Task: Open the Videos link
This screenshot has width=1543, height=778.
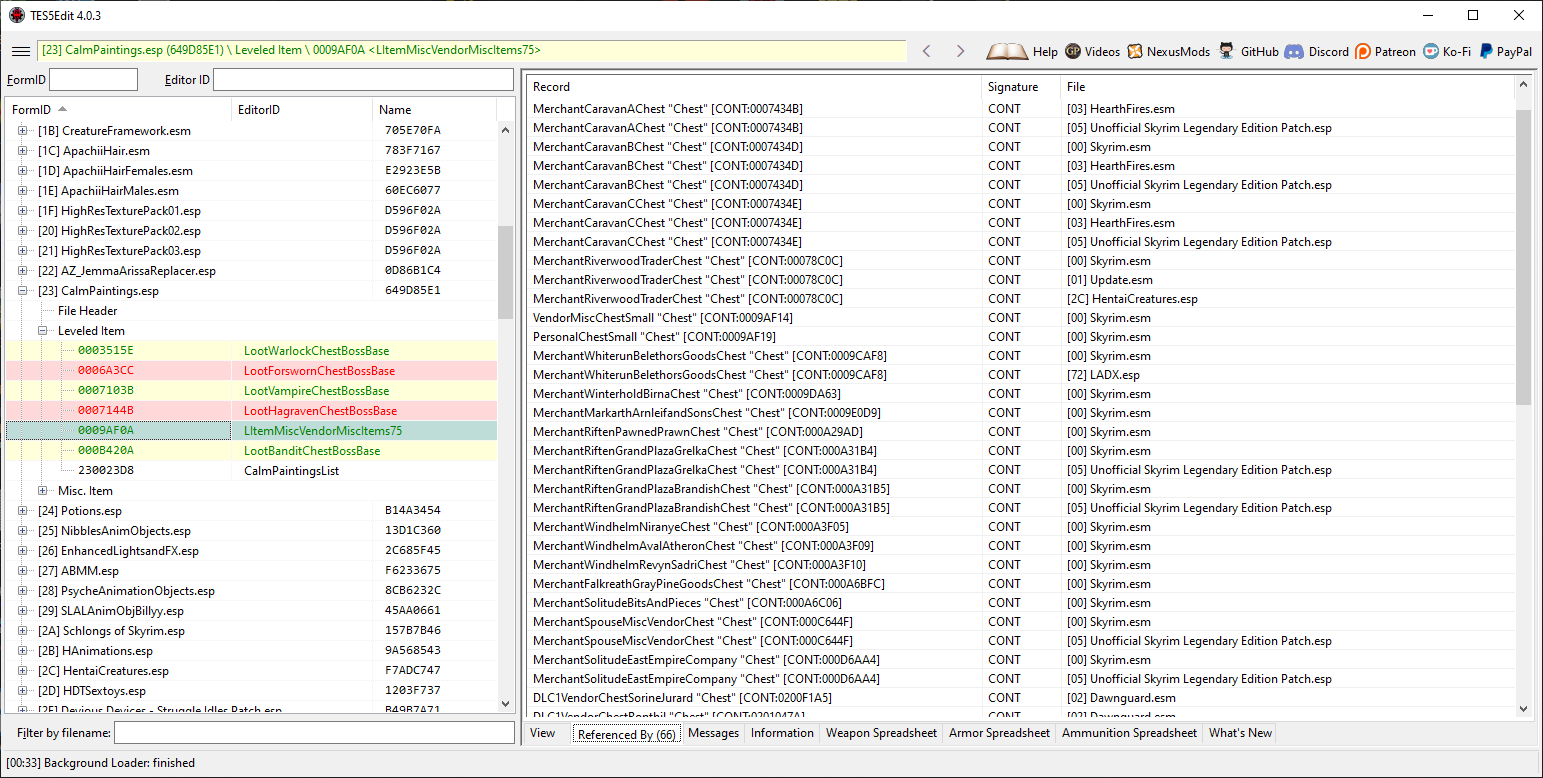Action: pos(1092,51)
